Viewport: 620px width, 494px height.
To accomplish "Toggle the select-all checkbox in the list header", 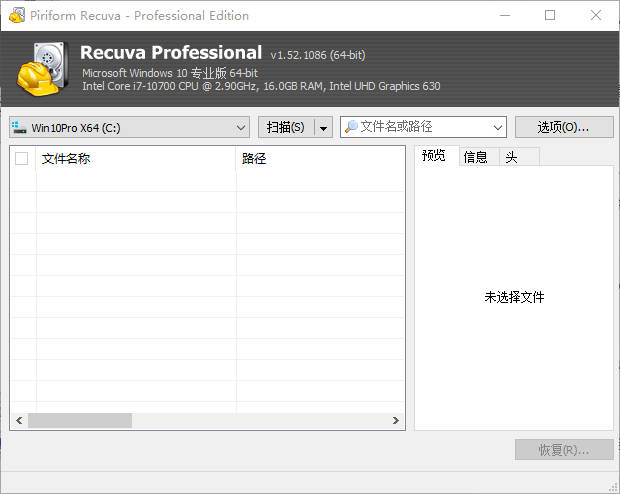I will pyautogui.click(x=21, y=159).
